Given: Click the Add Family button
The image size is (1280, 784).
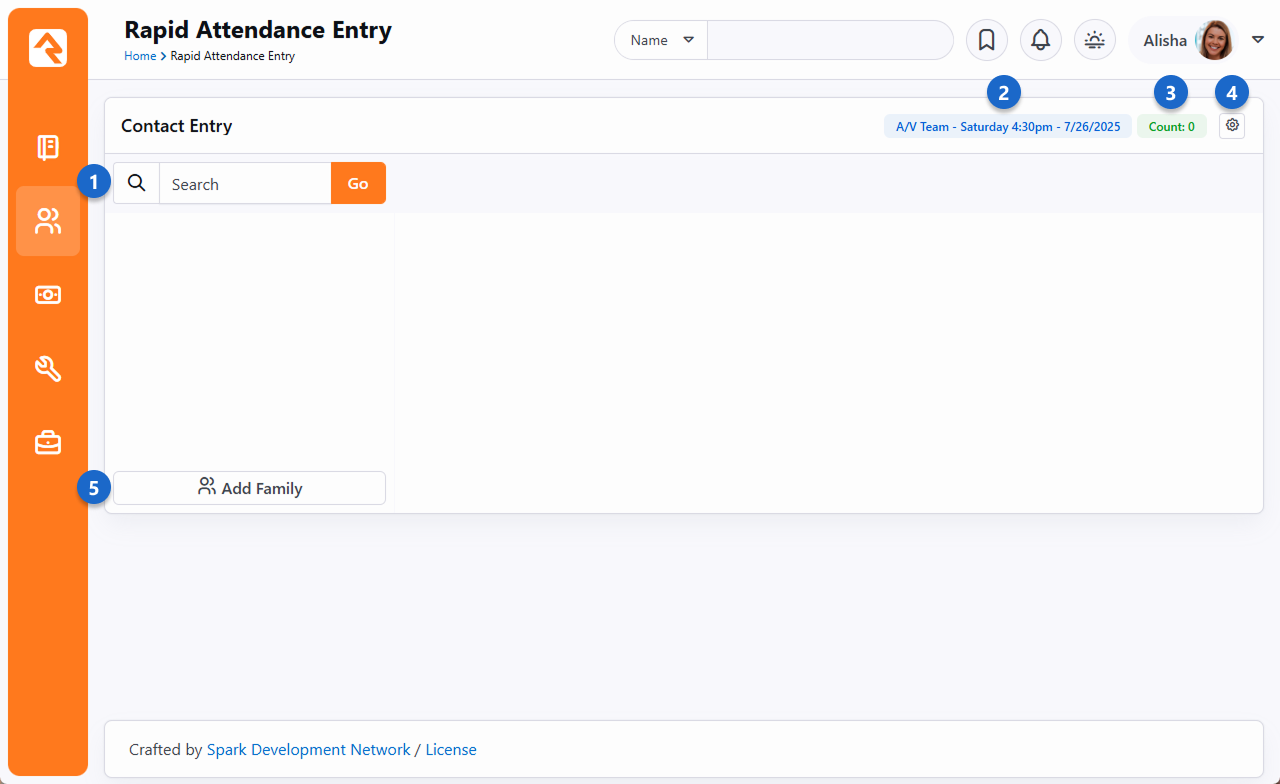Looking at the screenshot, I should (x=249, y=488).
